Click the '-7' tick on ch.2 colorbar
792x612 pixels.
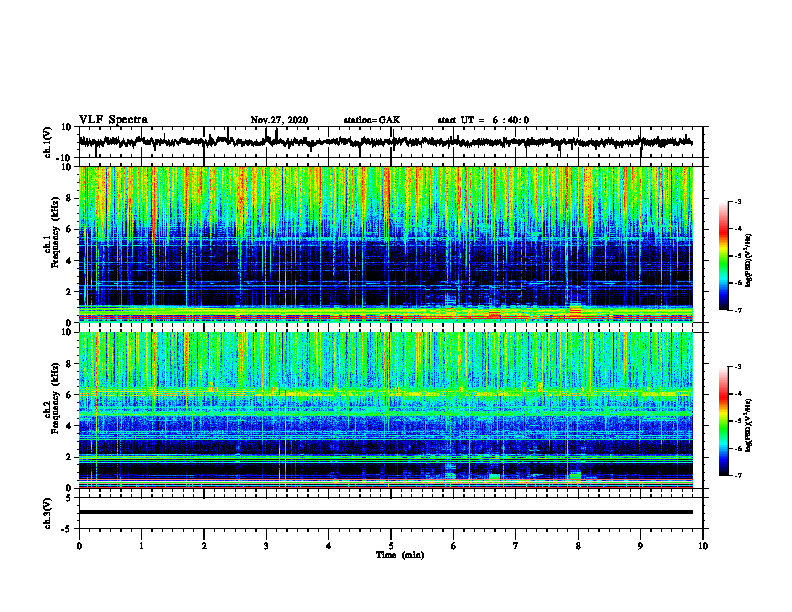(x=737, y=475)
